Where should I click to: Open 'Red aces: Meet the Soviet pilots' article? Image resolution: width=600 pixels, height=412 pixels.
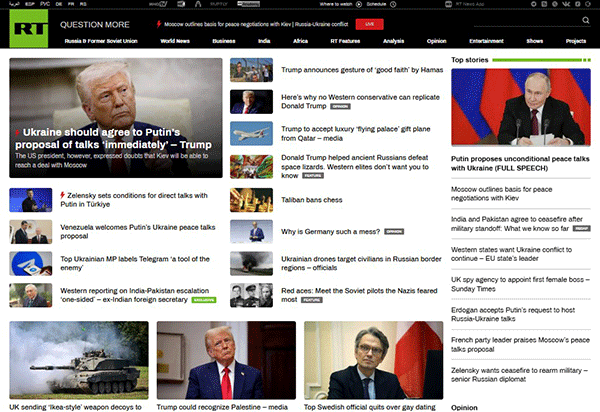[359, 295]
